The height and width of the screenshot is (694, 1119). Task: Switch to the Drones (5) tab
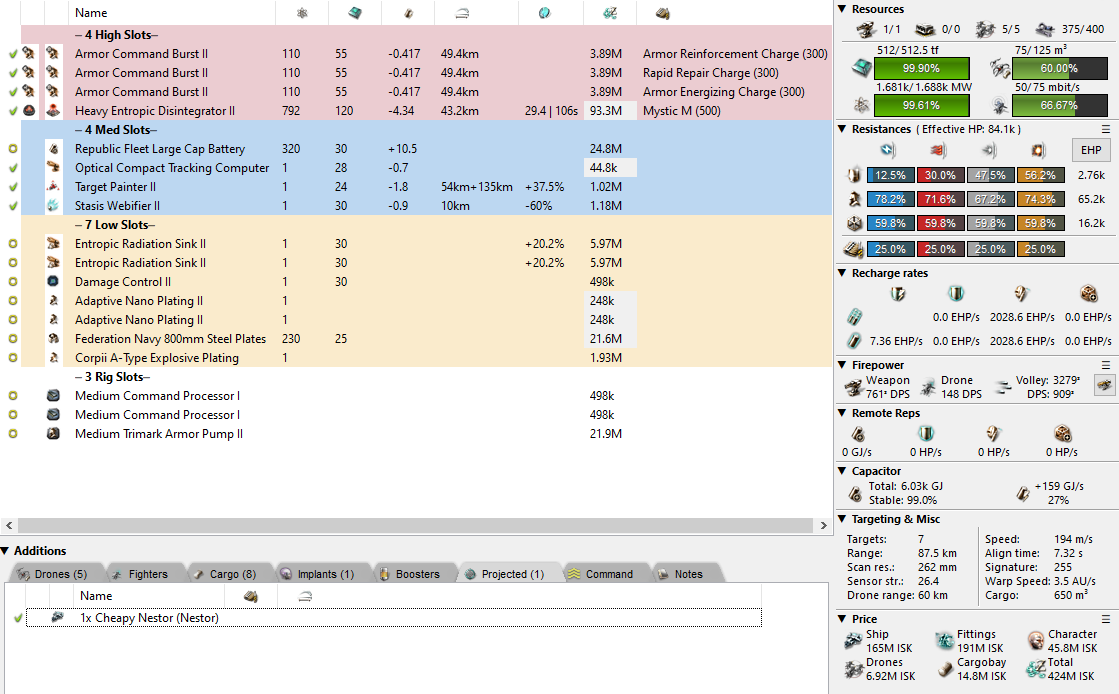click(52, 574)
